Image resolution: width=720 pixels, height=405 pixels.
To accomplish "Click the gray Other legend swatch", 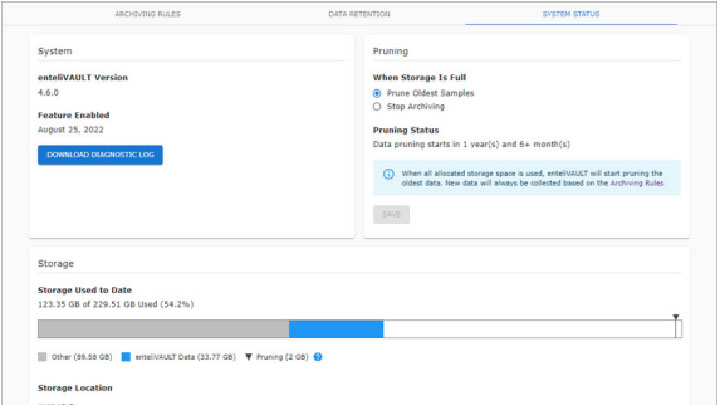I will pos(42,356).
